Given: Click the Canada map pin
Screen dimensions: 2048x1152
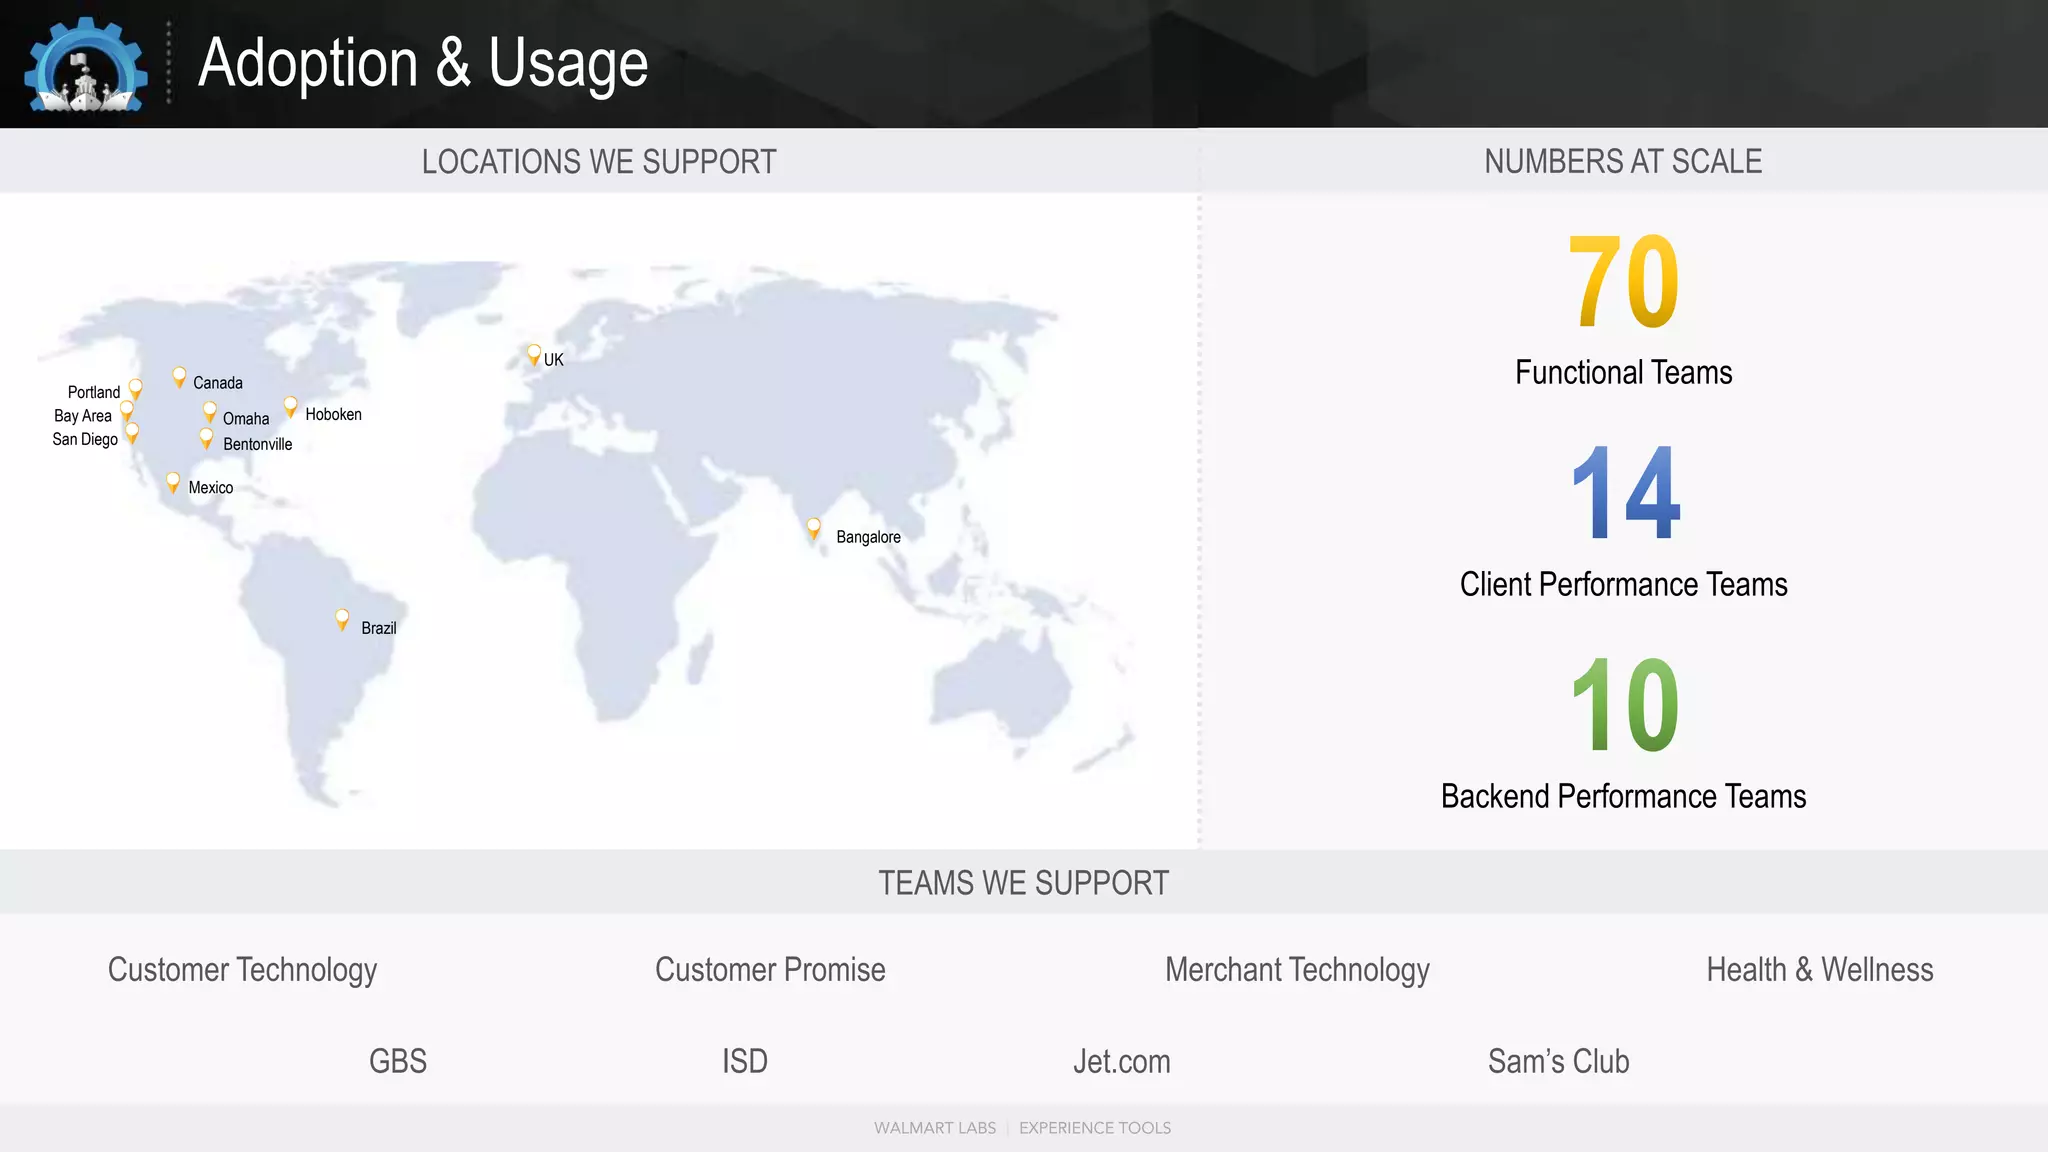Looking at the screenshot, I should point(179,378).
